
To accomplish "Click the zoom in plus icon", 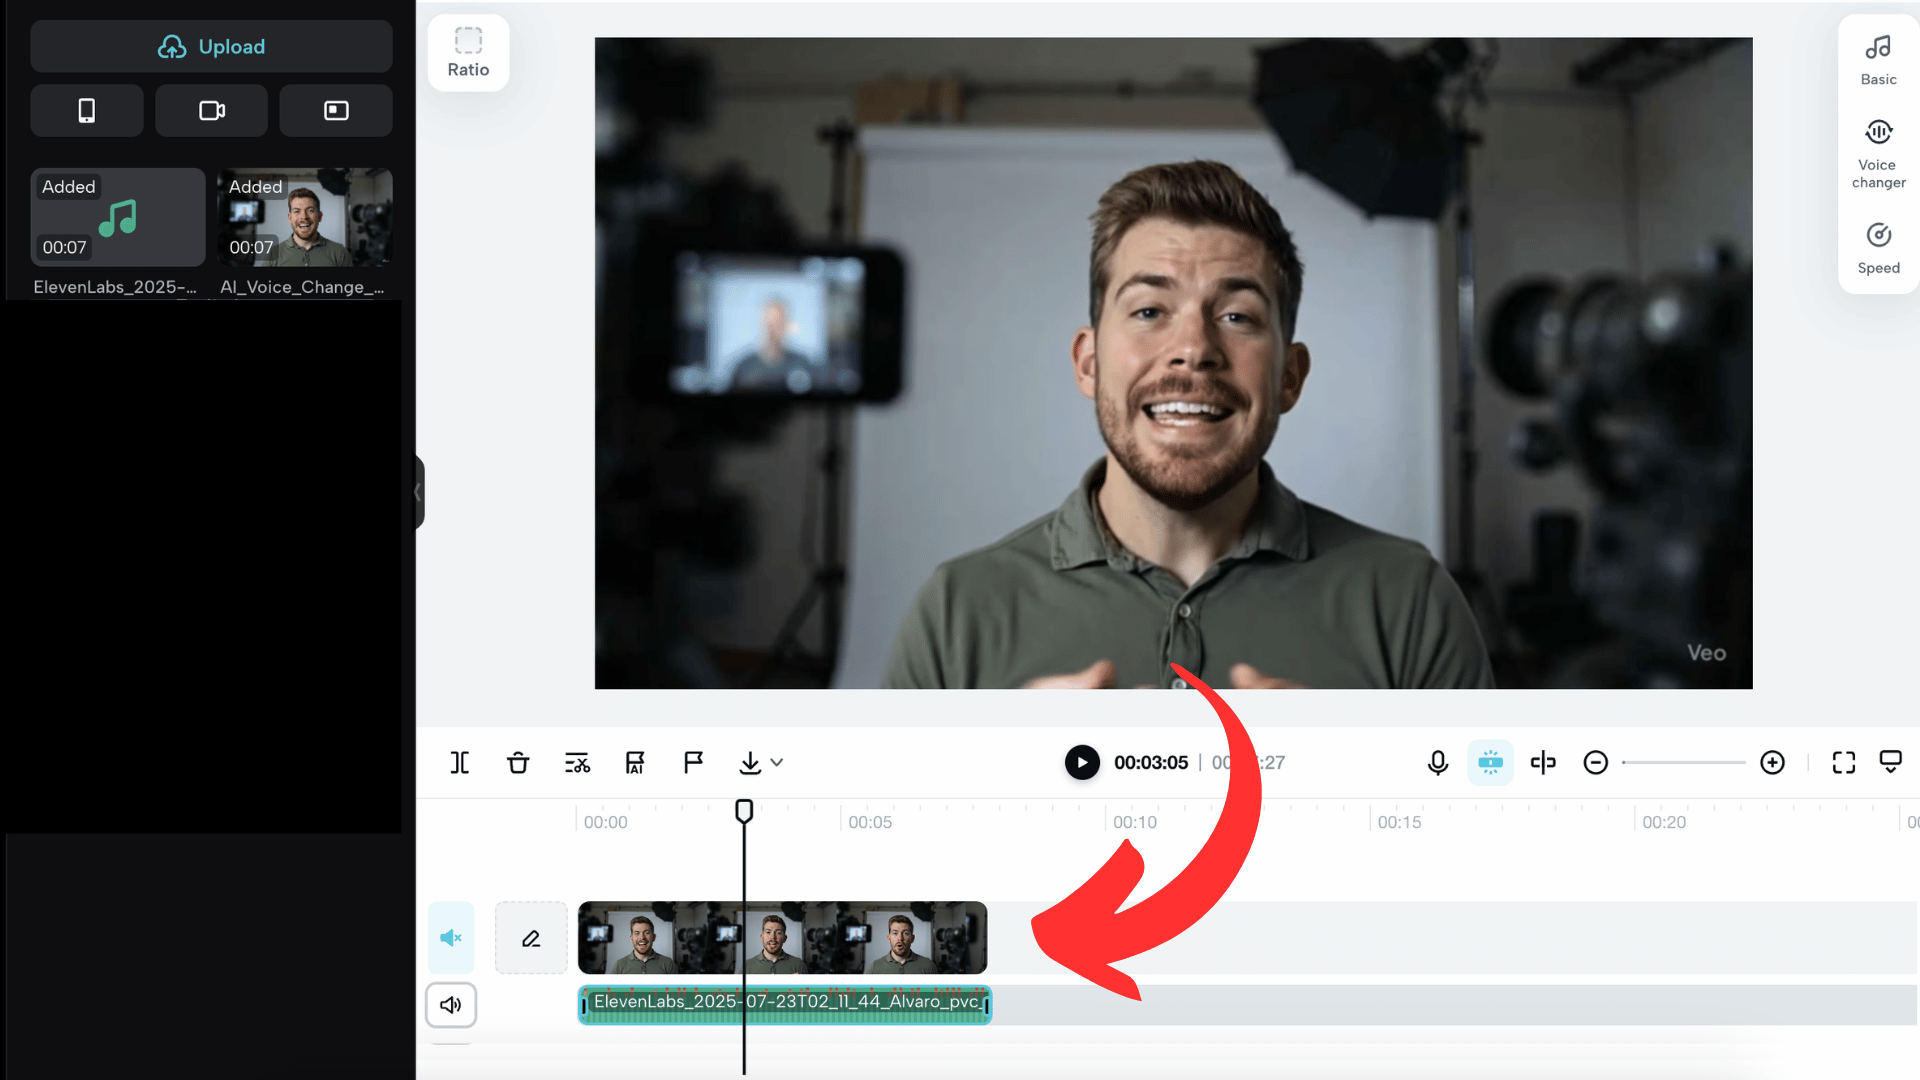I will coord(1772,763).
